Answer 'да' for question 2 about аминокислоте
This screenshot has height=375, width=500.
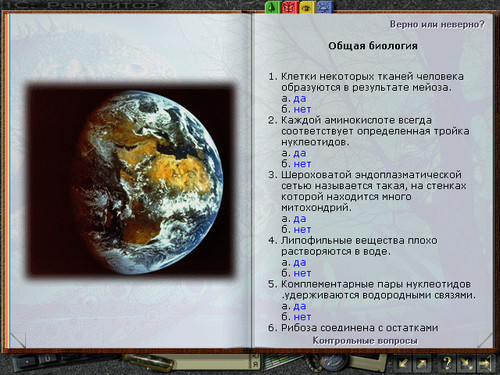(300, 153)
